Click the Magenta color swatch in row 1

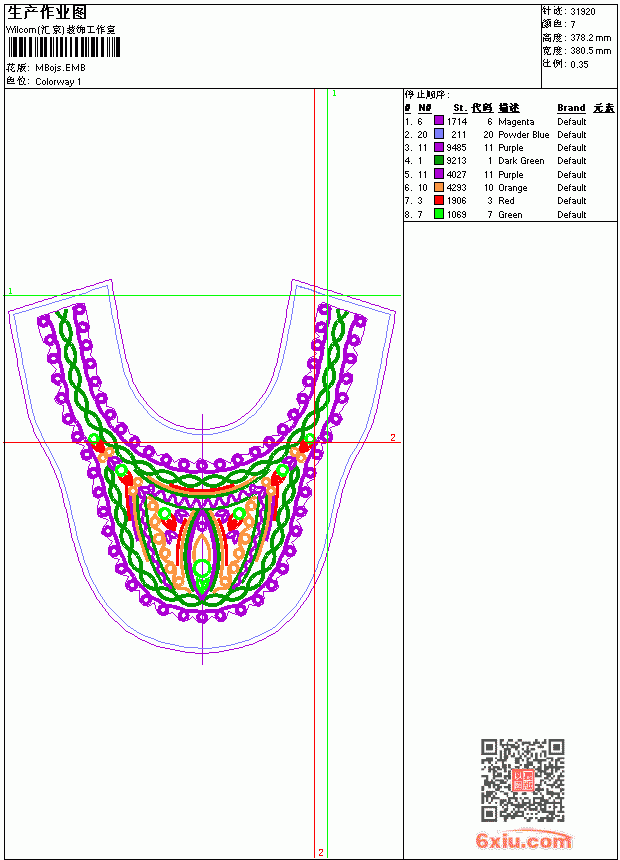pos(439,121)
